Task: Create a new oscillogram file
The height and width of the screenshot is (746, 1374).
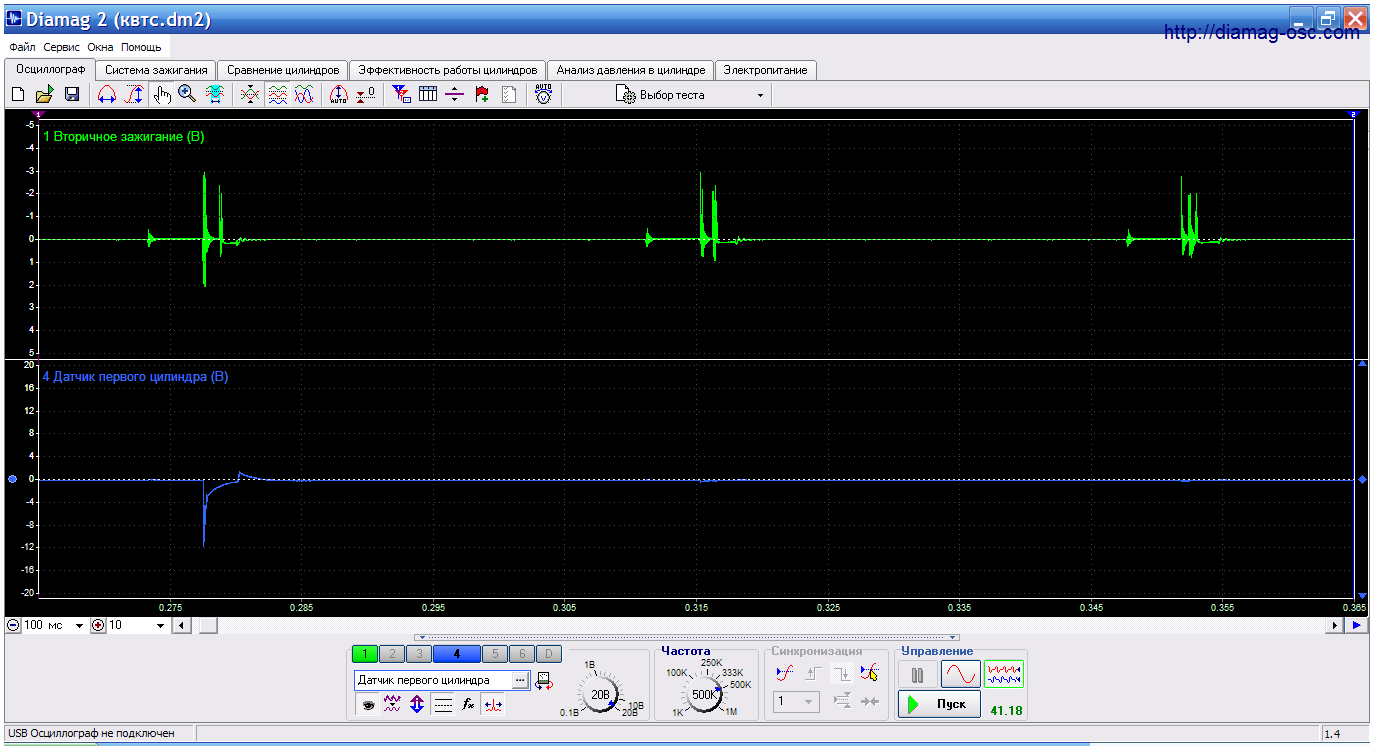Action: 17,95
